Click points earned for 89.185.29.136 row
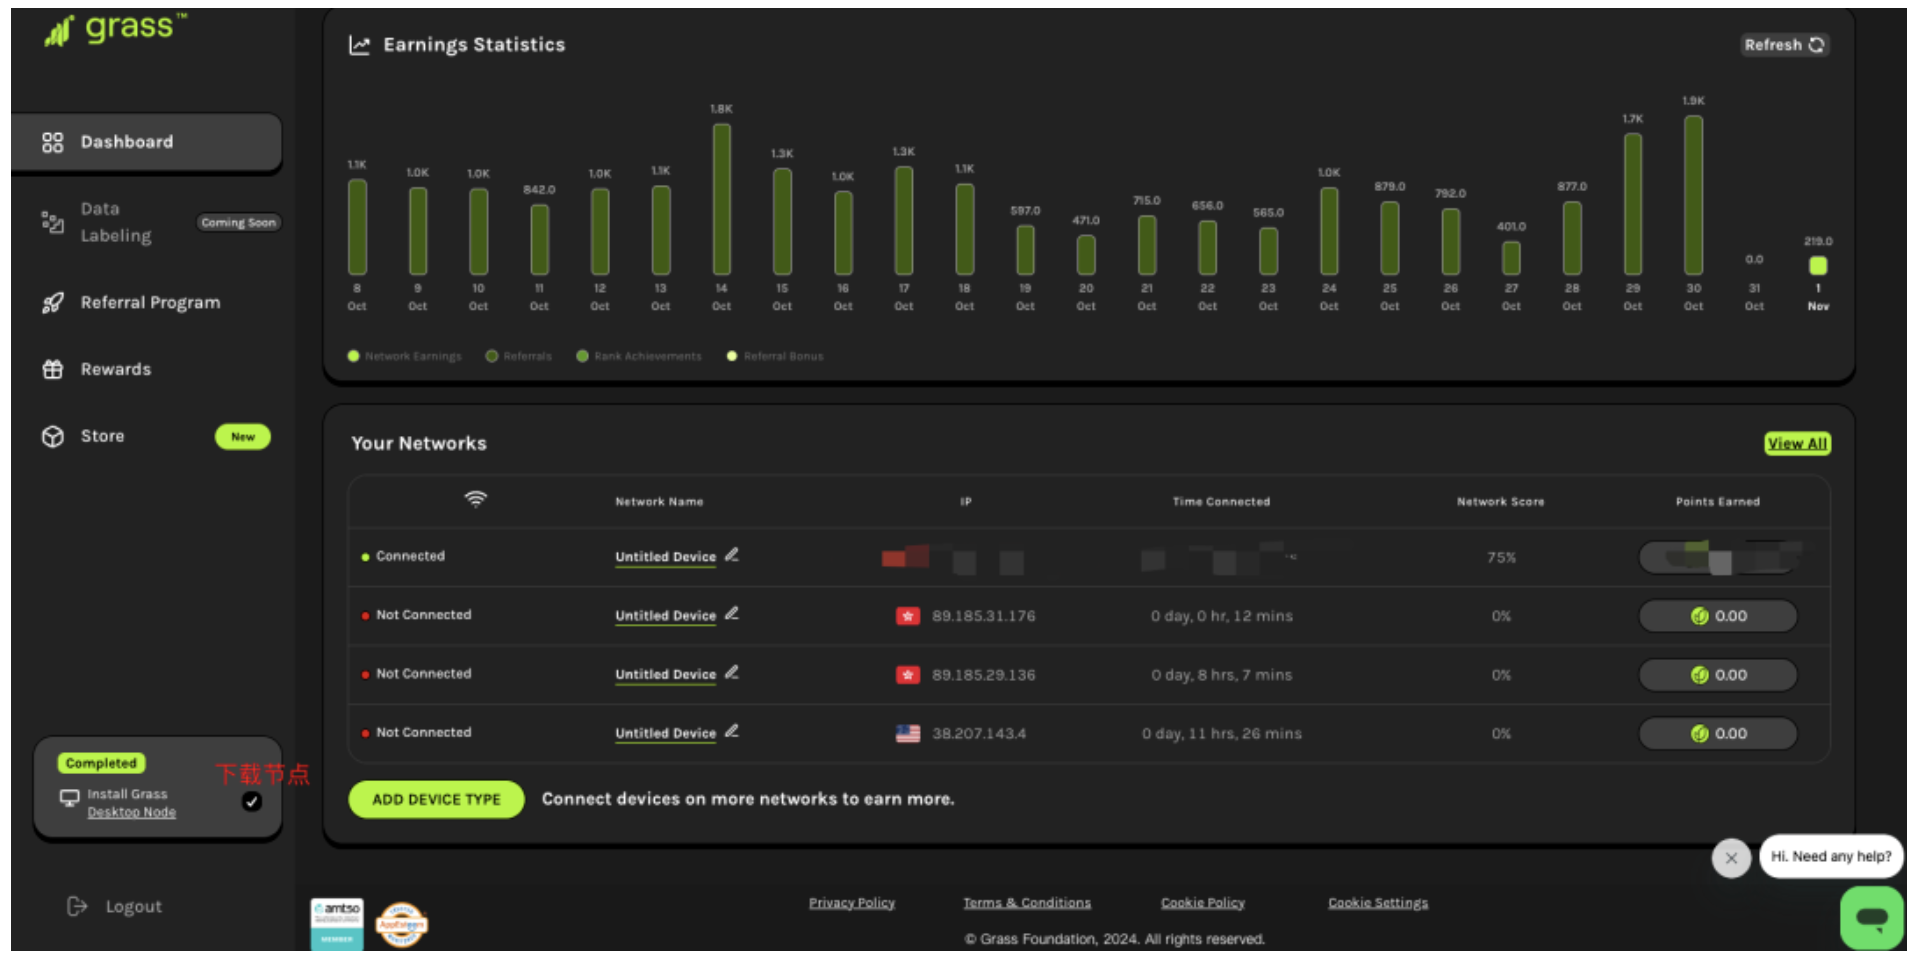Viewport: 1918px width, 972px height. [x=1718, y=675]
